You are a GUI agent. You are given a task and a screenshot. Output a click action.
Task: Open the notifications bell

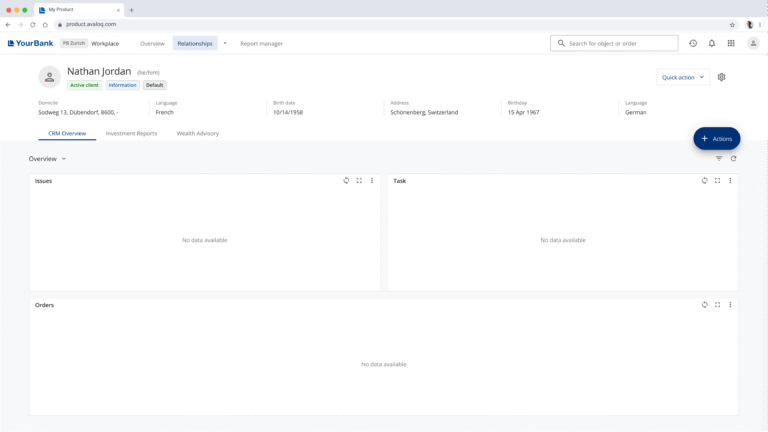pyautogui.click(x=712, y=43)
